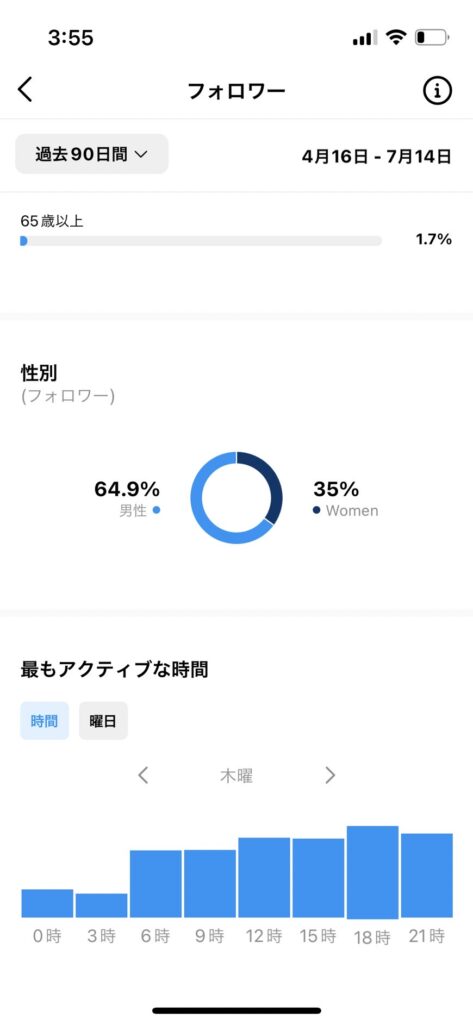Tap the 木曜 day label

click(236, 776)
